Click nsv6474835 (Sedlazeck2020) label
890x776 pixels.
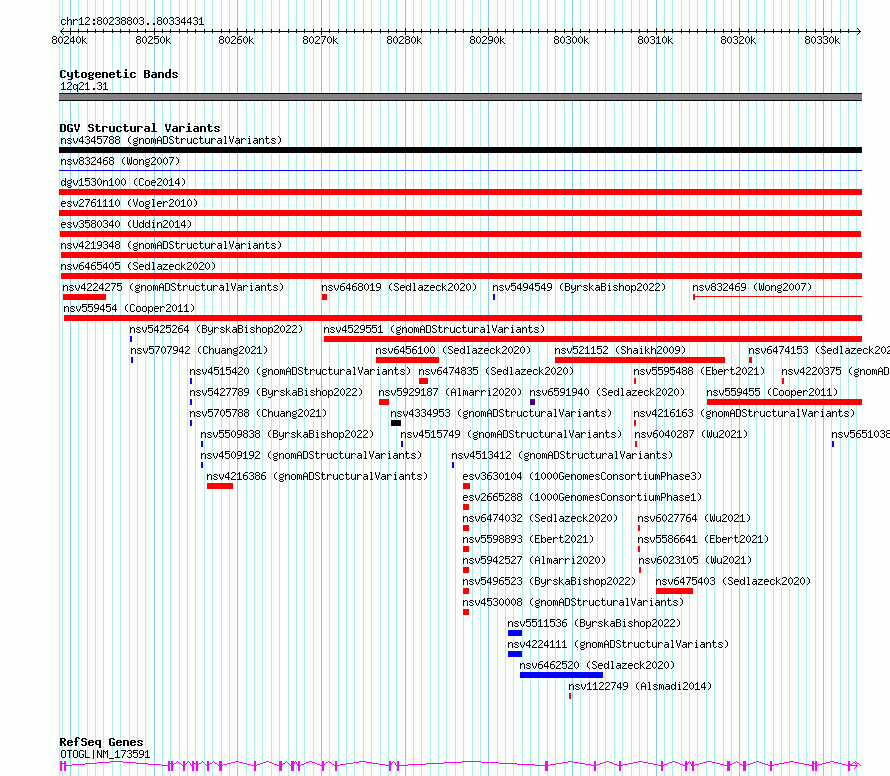point(496,371)
